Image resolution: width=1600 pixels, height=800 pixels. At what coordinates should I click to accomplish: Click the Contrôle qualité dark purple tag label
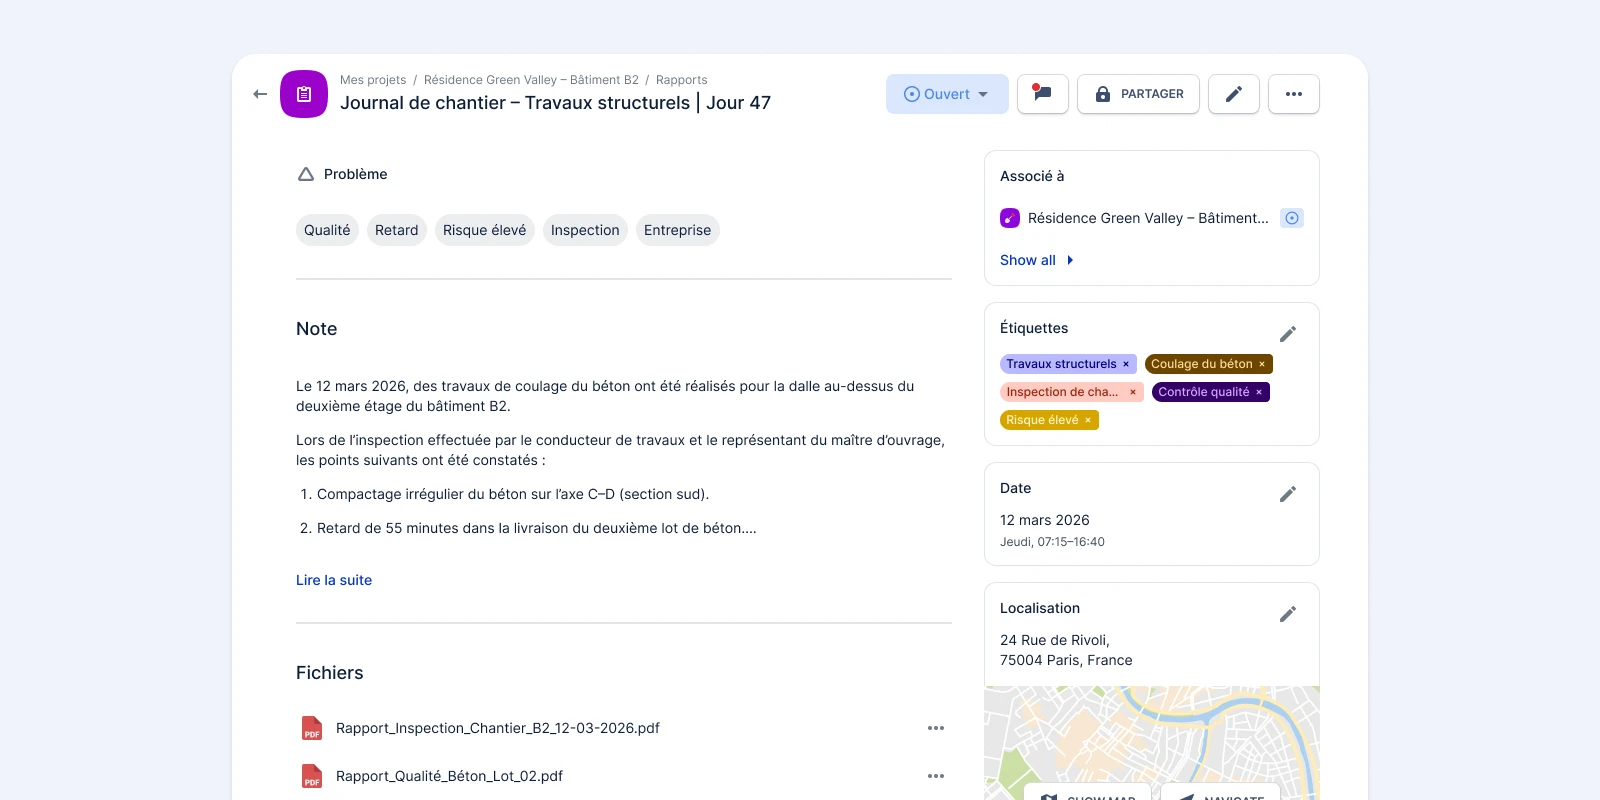click(1203, 392)
